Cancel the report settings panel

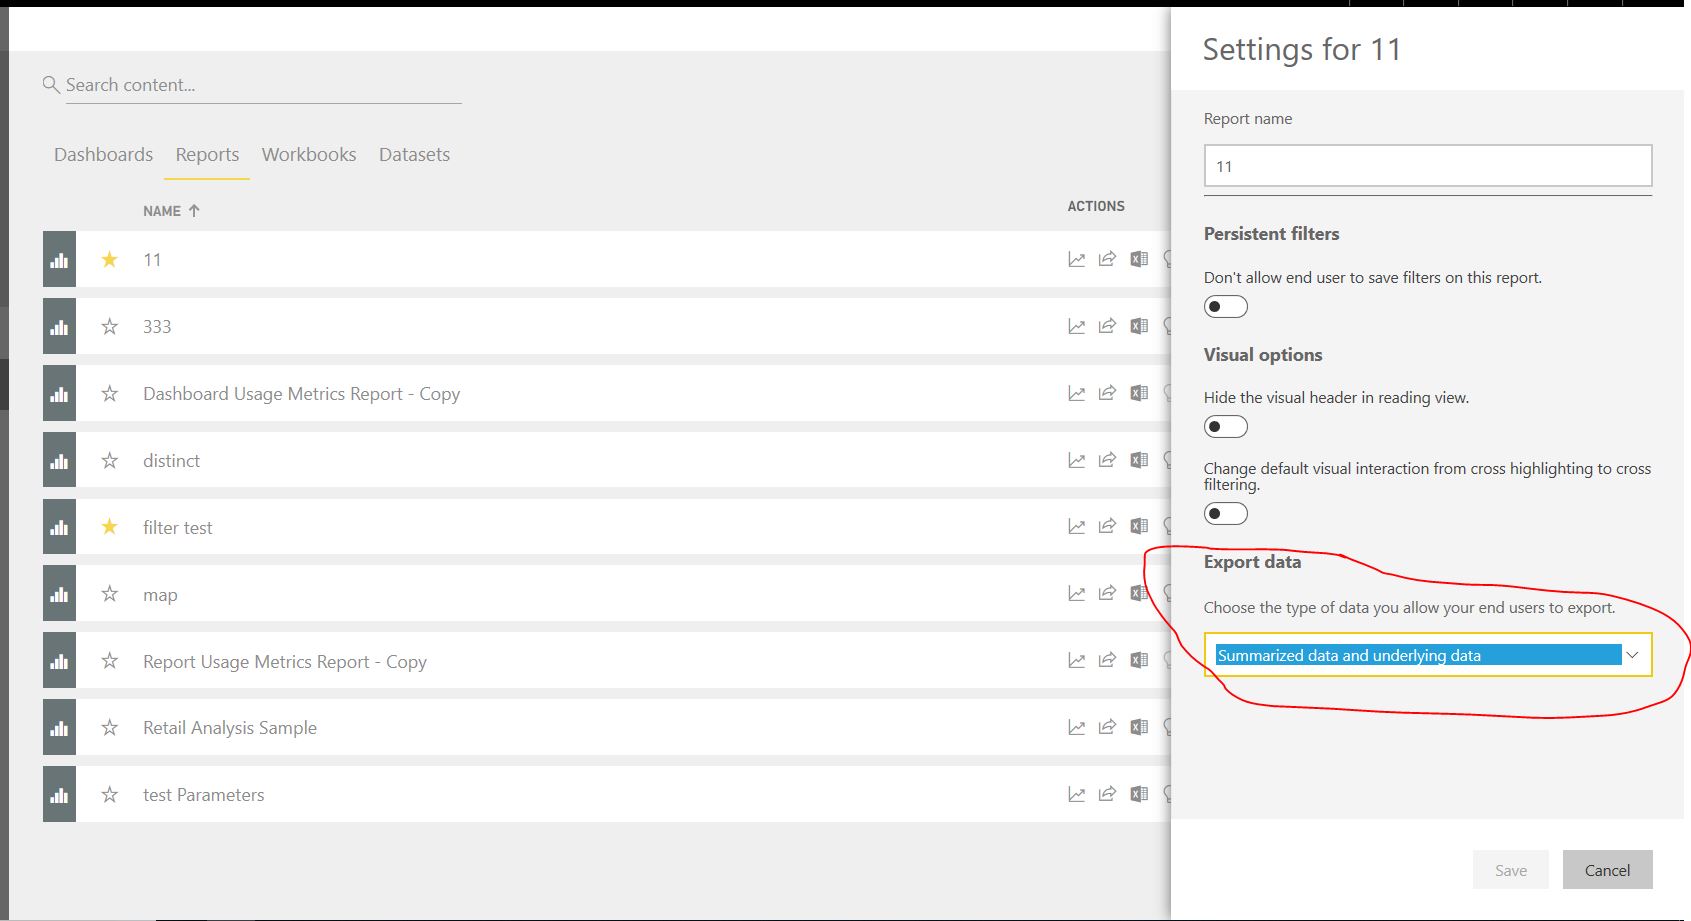[x=1608, y=870]
